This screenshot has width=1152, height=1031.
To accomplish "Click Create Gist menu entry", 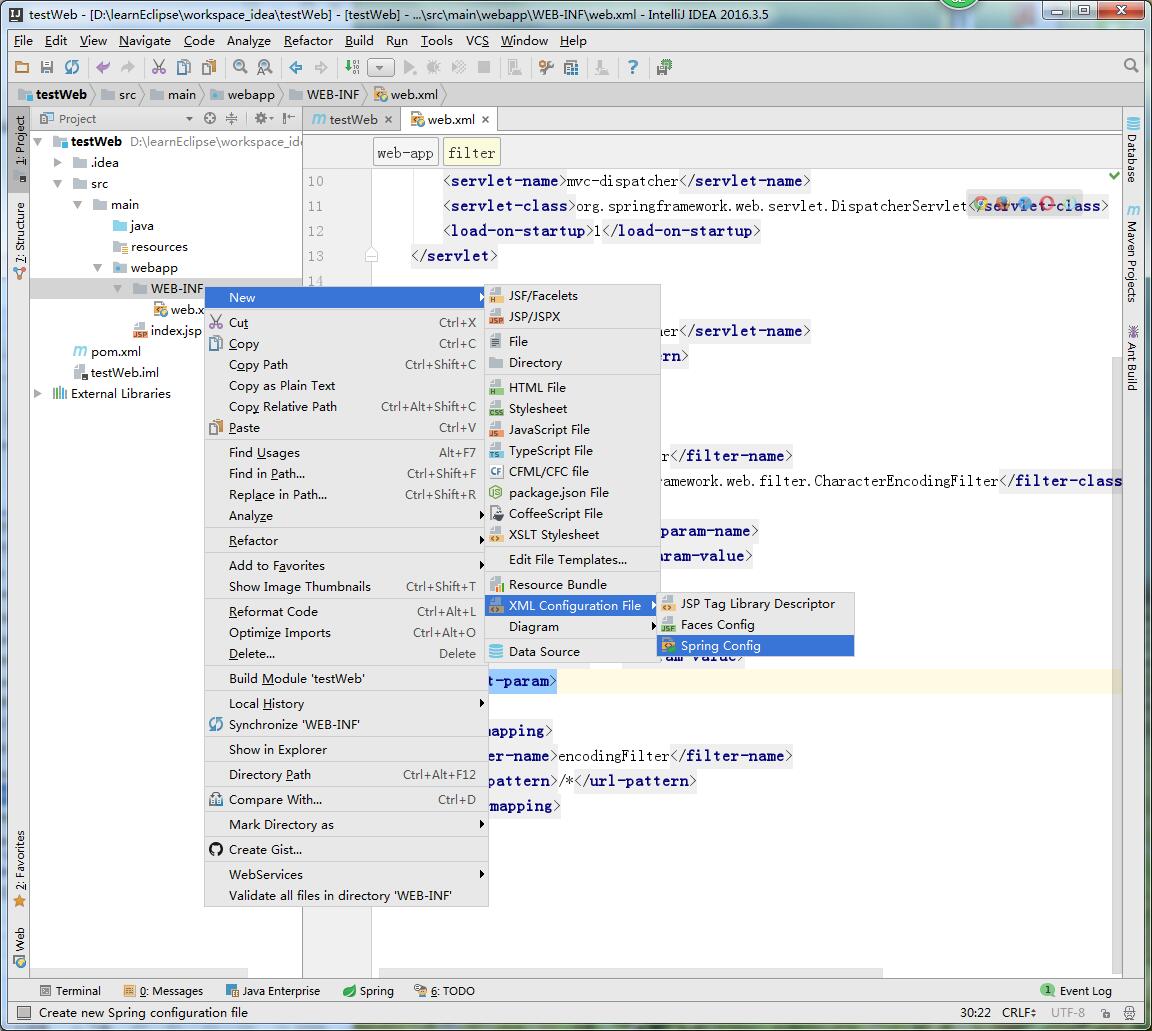I will (345, 849).
